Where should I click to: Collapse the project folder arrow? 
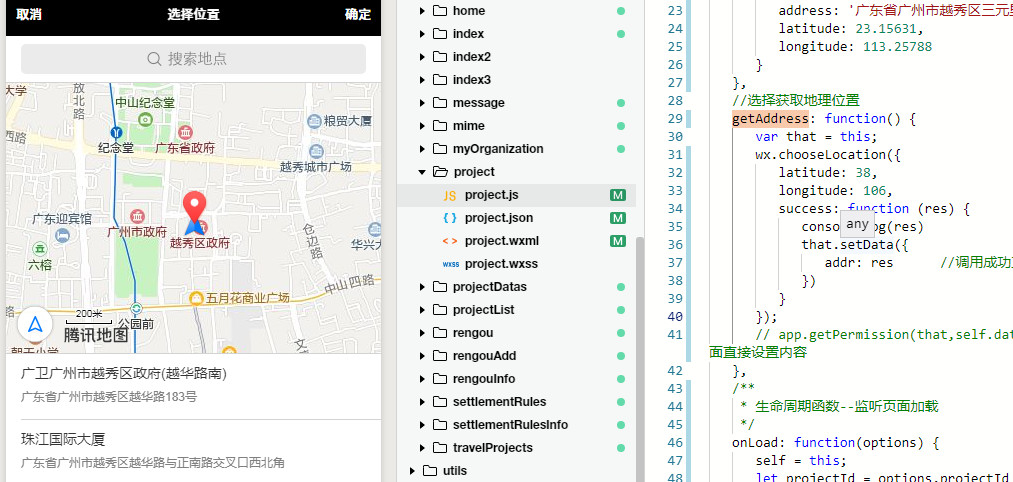(x=422, y=172)
